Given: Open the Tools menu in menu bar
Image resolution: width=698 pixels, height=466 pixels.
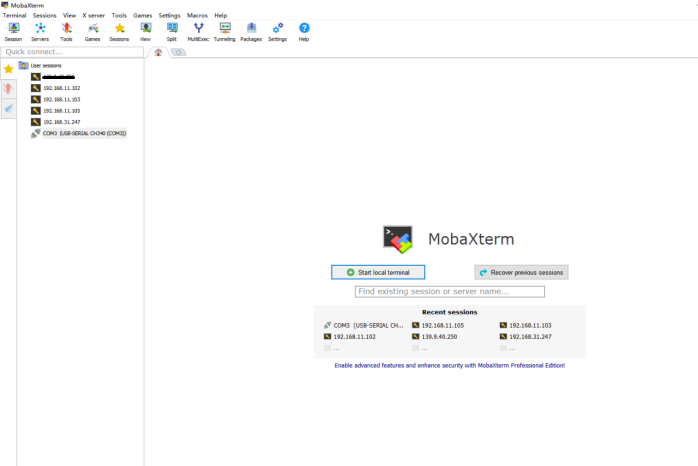Looking at the screenshot, I should point(119,15).
